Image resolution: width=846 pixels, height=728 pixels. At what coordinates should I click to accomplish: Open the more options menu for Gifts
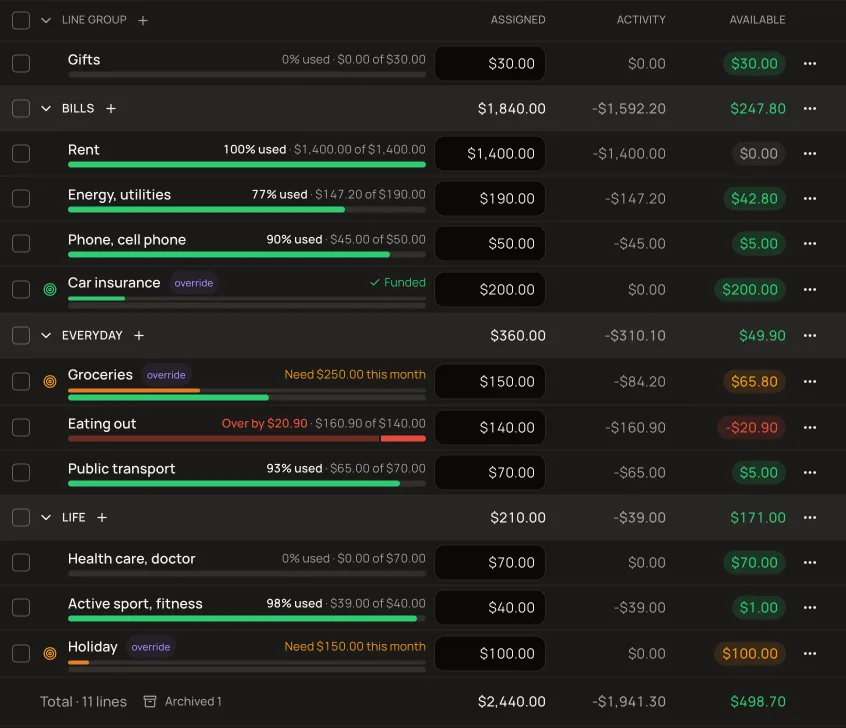(x=809, y=64)
